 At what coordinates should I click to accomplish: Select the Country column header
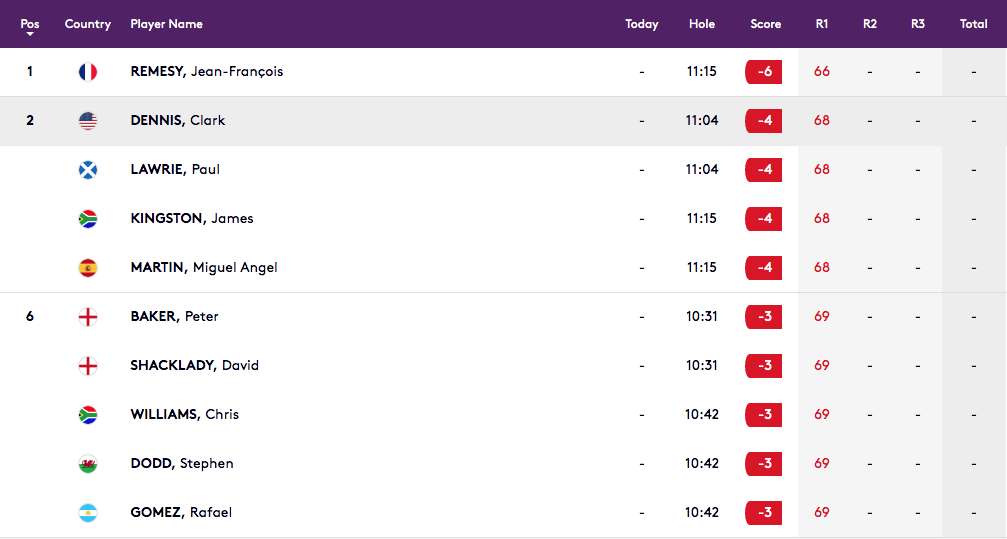pos(88,24)
